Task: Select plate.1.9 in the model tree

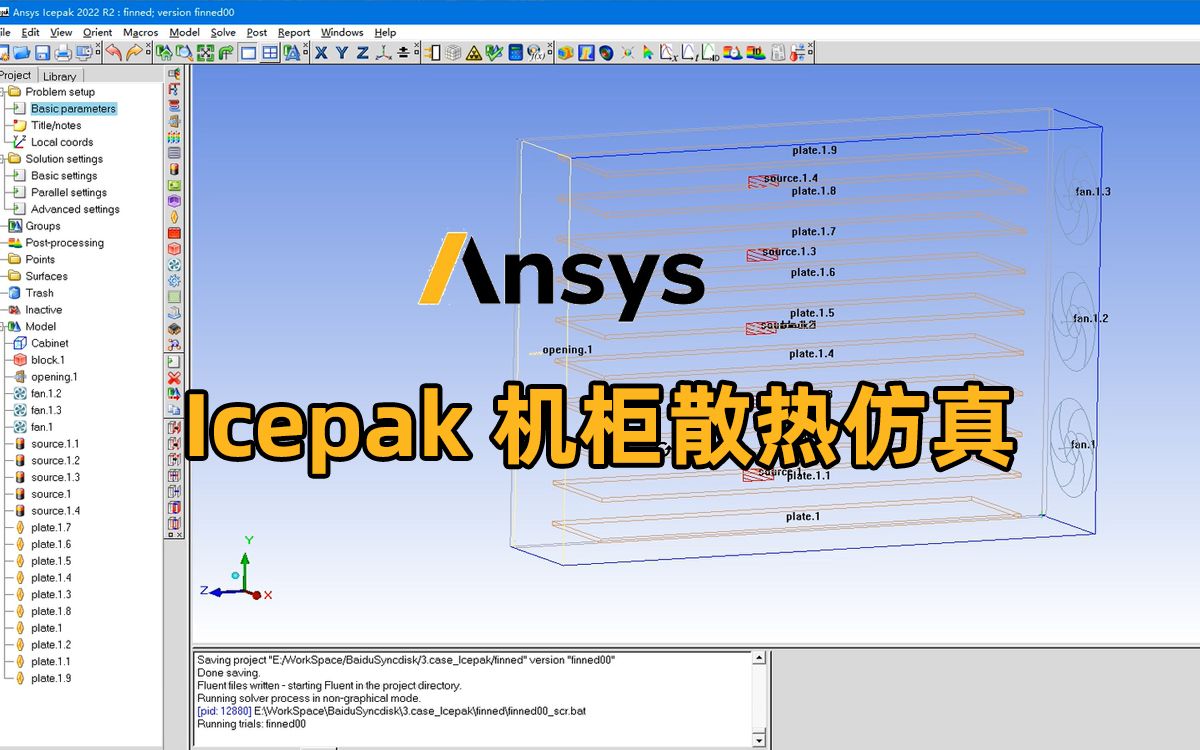Action: [x=52, y=677]
